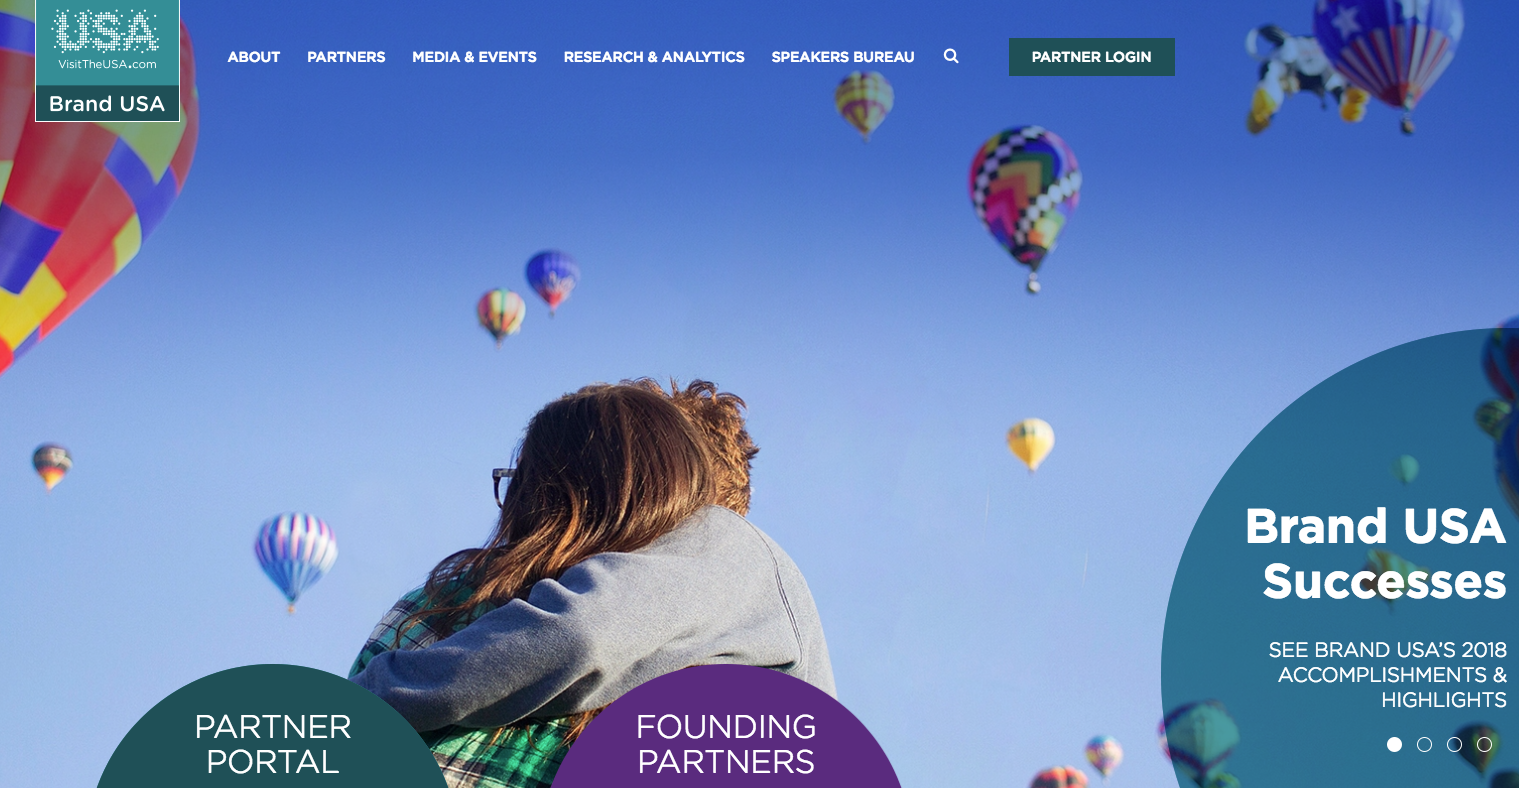The height and width of the screenshot is (788, 1519).
Task: Click the search magnifier icon
Action: (x=951, y=56)
